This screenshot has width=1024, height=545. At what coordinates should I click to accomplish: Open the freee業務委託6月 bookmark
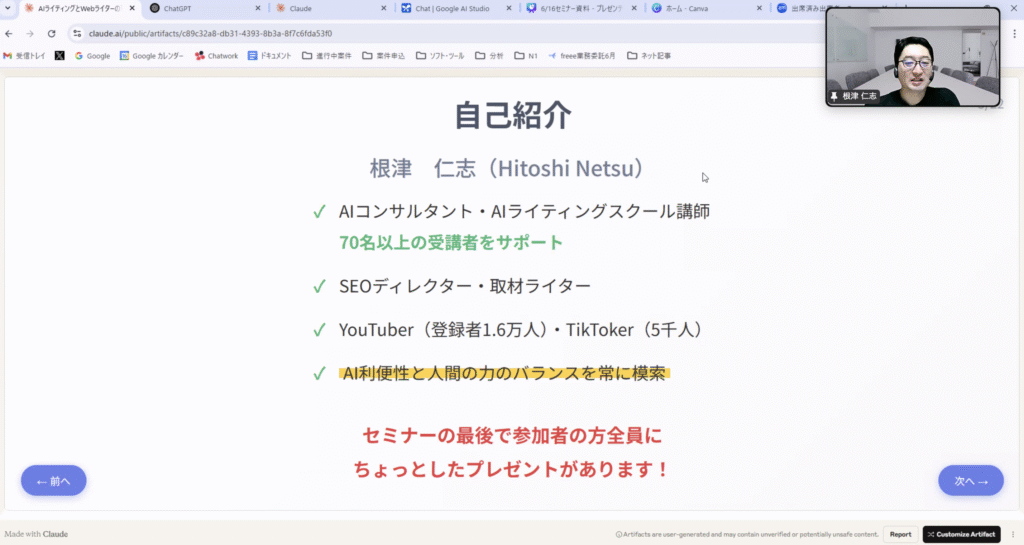581,56
